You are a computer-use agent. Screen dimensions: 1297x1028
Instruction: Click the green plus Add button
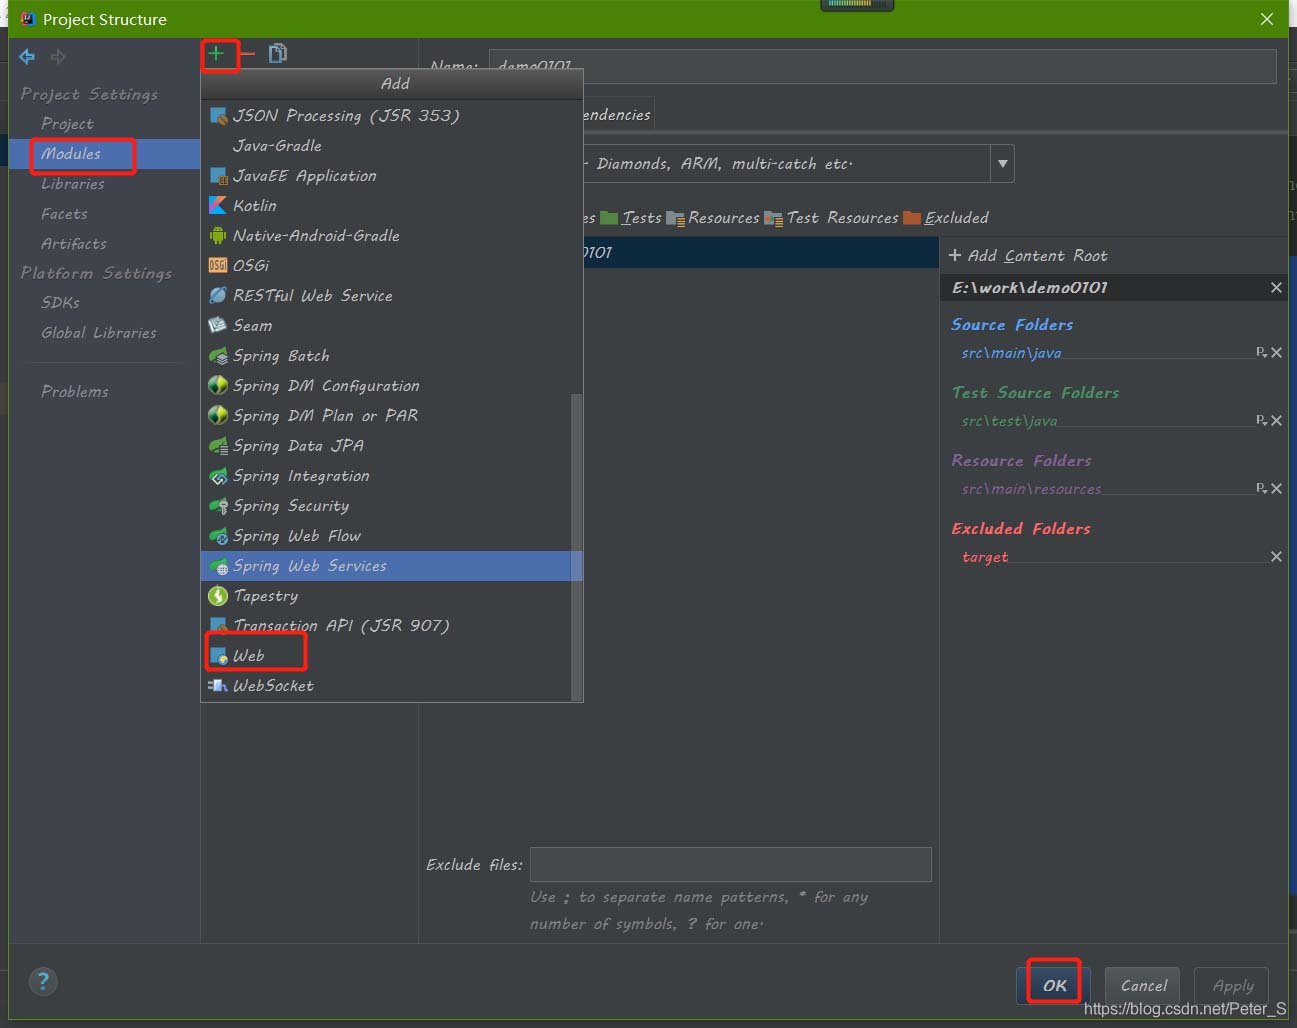tap(216, 53)
